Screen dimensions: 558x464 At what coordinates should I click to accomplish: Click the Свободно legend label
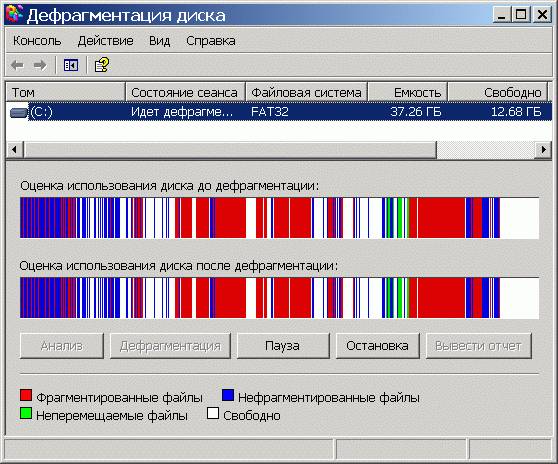click(252, 416)
